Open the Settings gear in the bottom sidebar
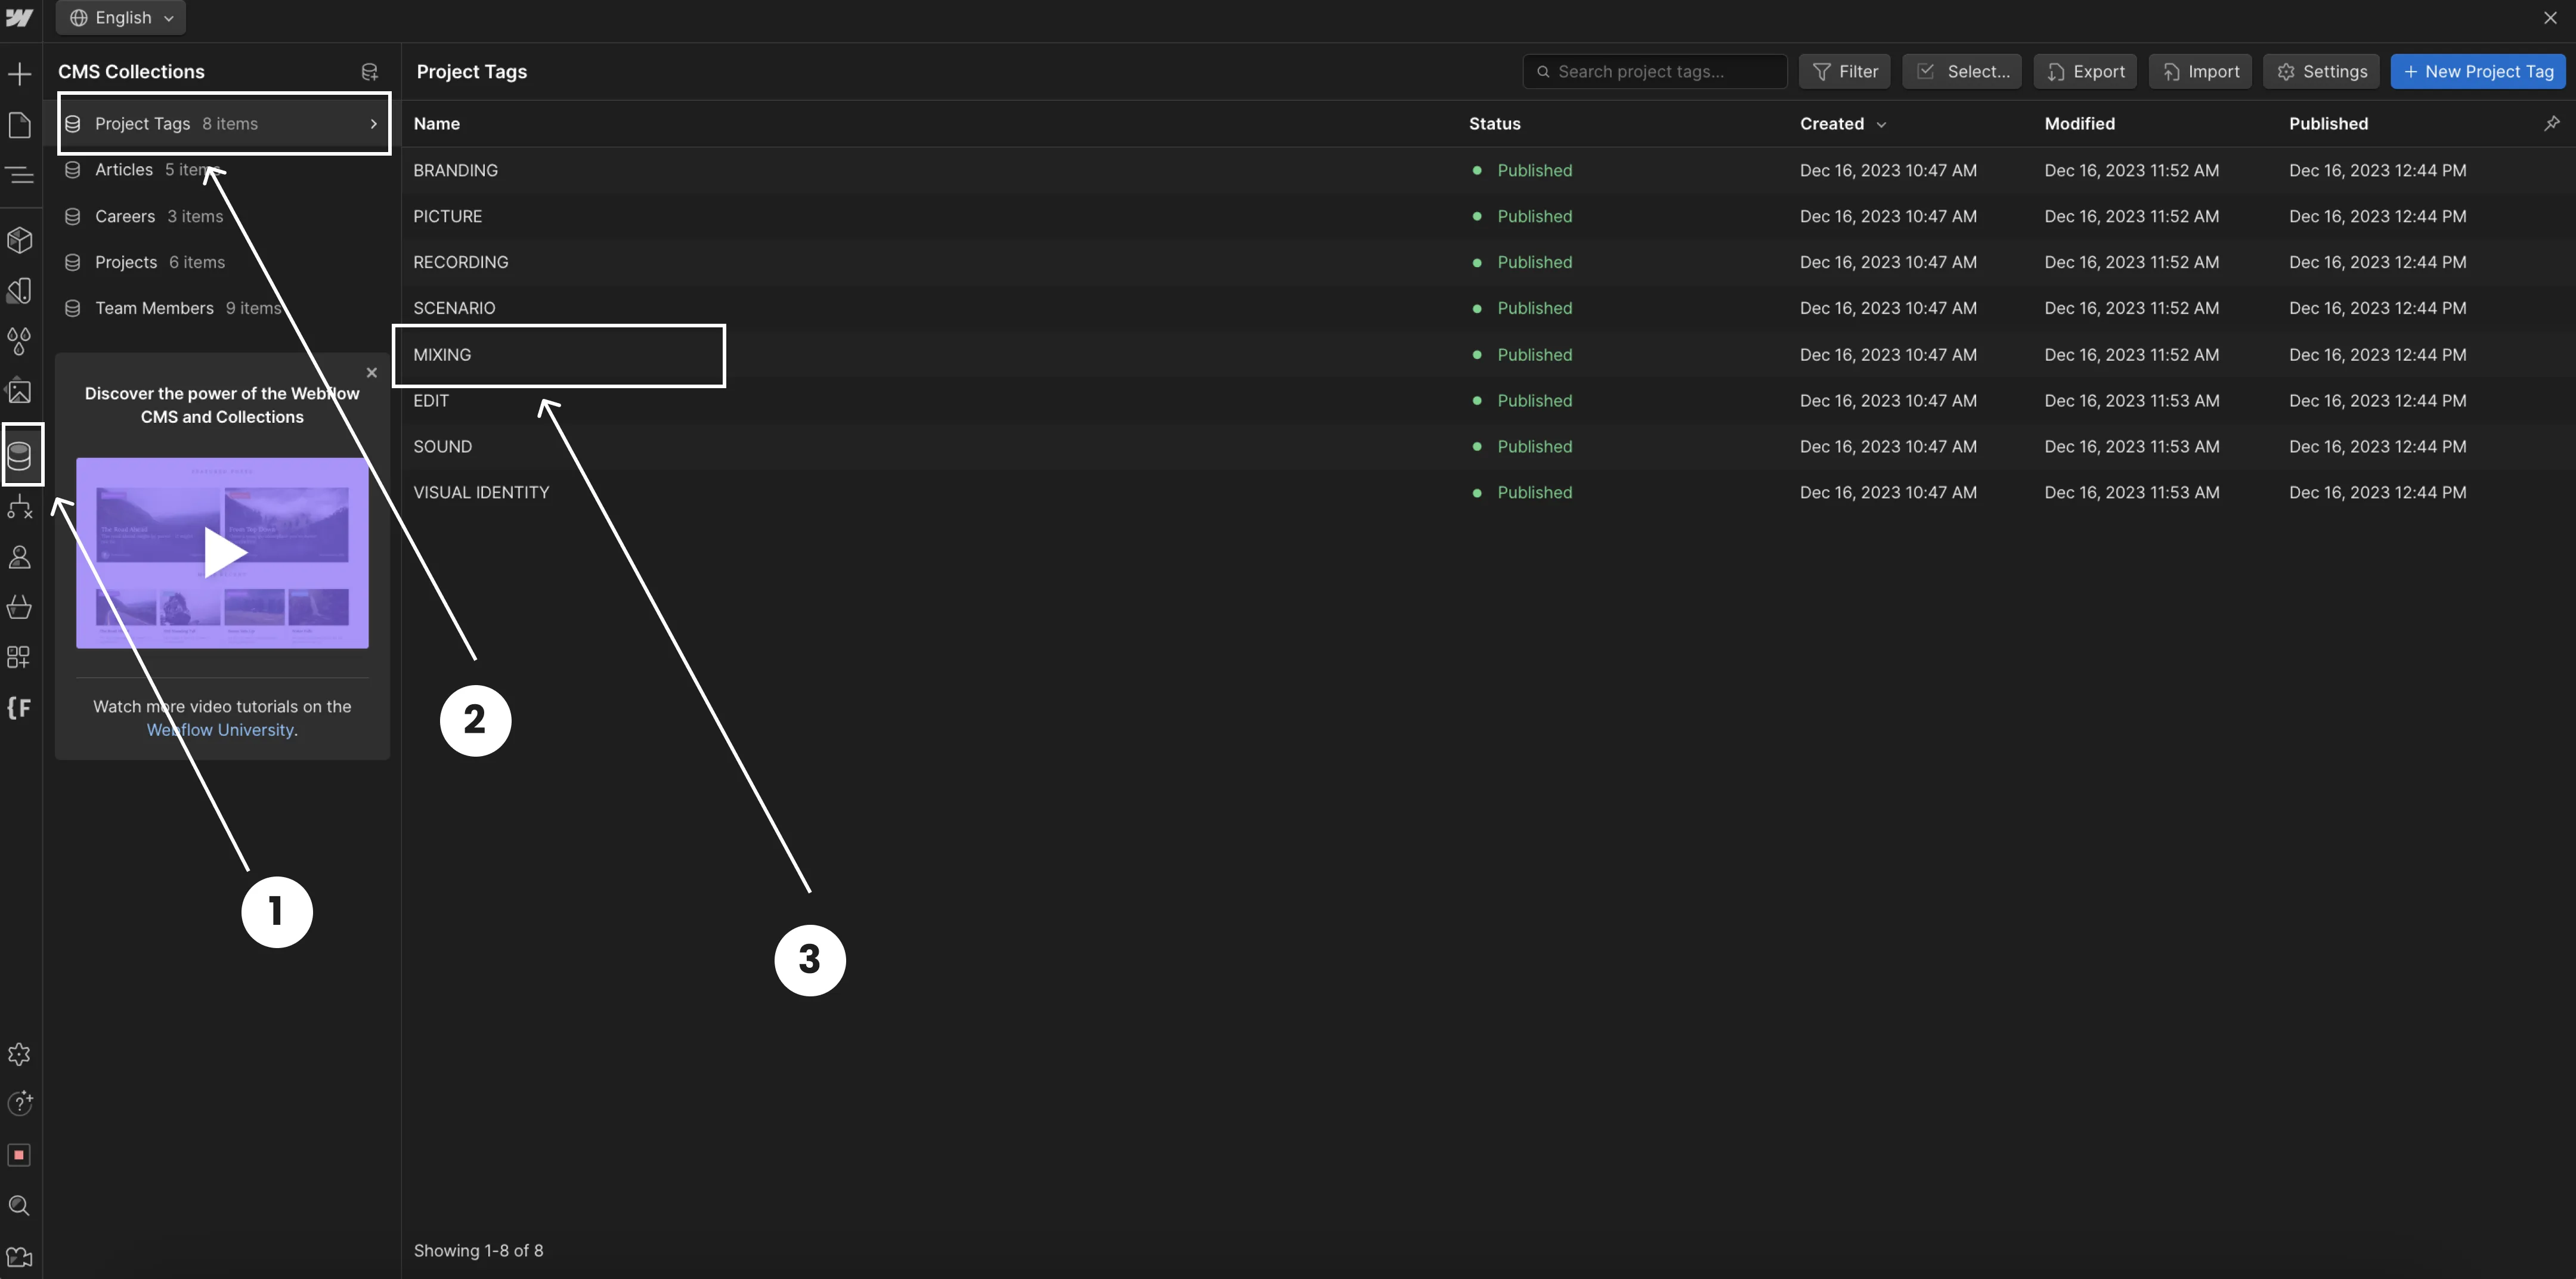Image resolution: width=2576 pixels, height=1279 pixels. (x=20, y=1054)
